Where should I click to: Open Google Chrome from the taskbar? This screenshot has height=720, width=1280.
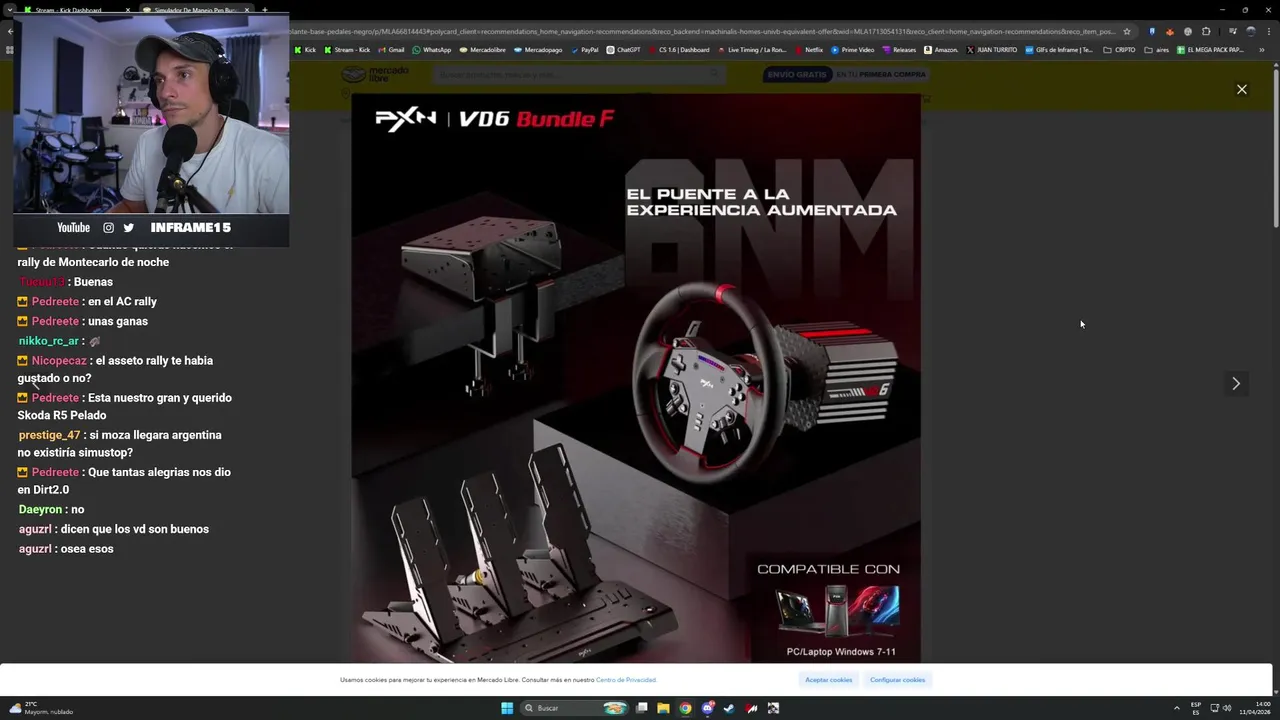[685, 708]
